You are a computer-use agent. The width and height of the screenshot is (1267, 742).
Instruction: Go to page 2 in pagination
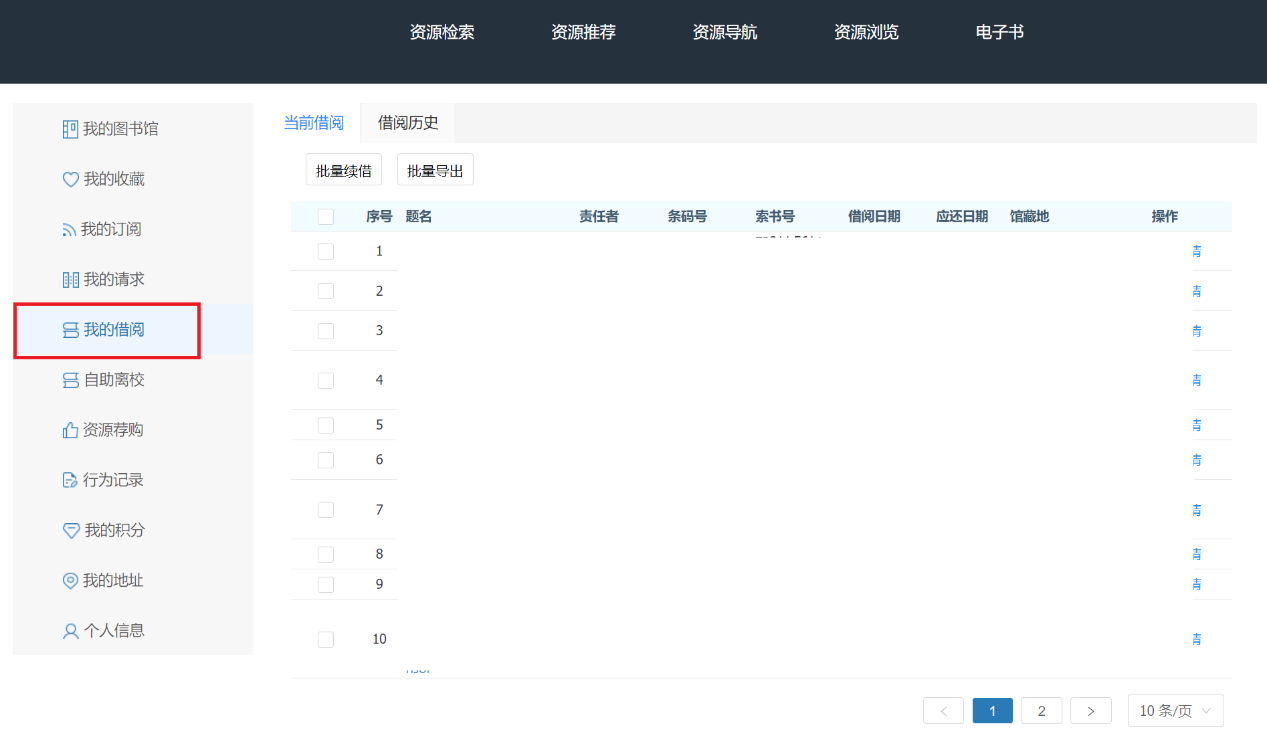click(x=1041, y=711)
